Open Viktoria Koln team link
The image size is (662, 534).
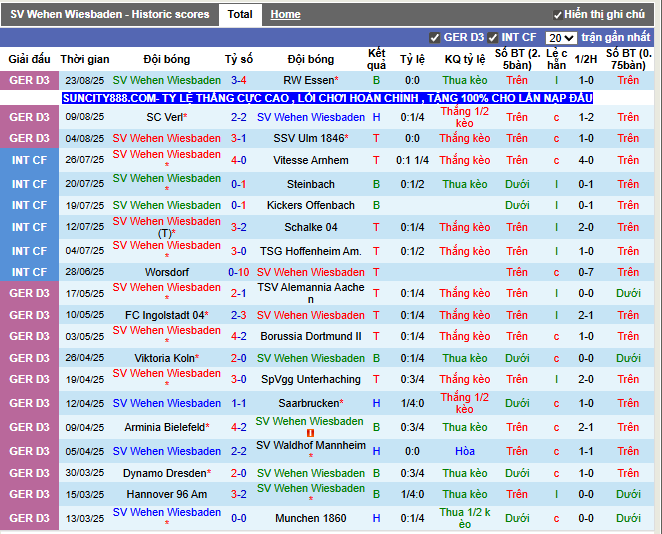[x=167, y=358]
